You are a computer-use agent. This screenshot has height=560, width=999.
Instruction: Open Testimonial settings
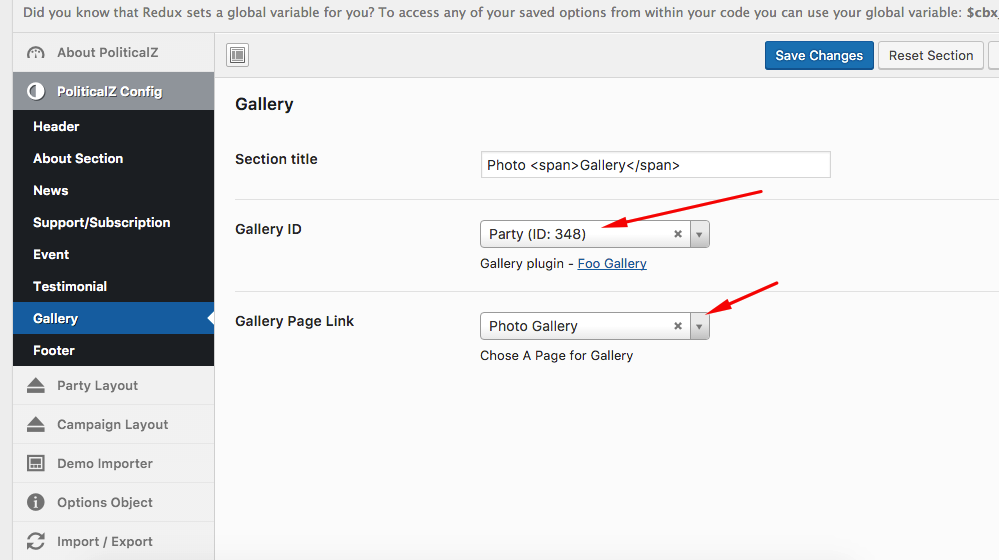113,286
